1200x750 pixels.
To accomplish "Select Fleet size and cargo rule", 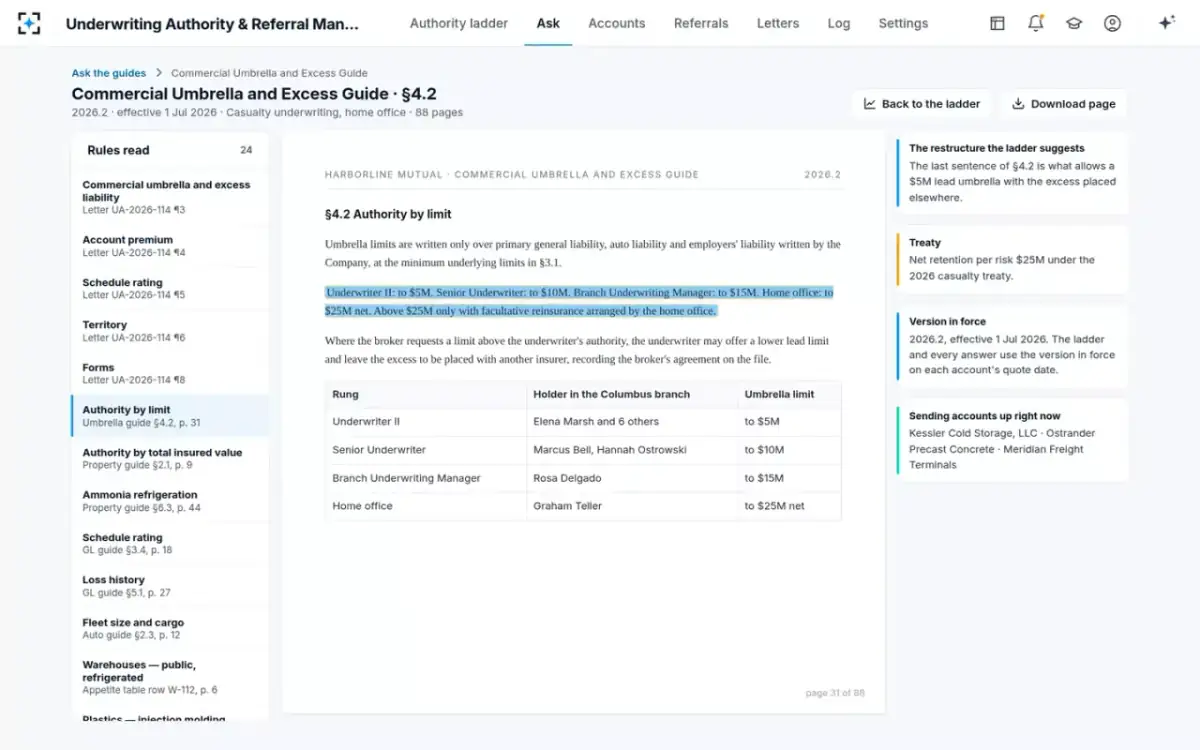I will point(169,629).
